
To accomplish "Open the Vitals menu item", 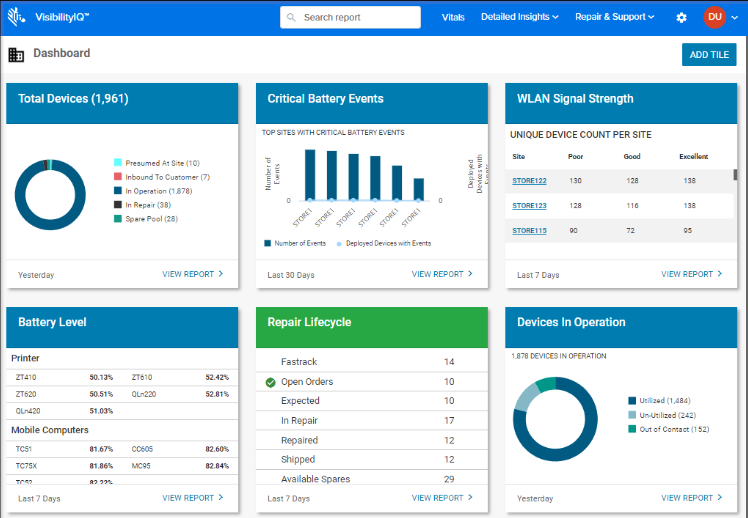I will coord(453,17).
